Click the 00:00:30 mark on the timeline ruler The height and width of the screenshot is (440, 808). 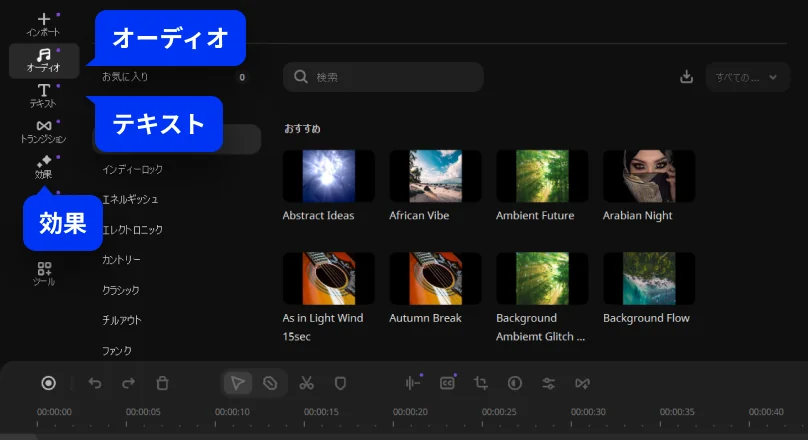point(588,412)
